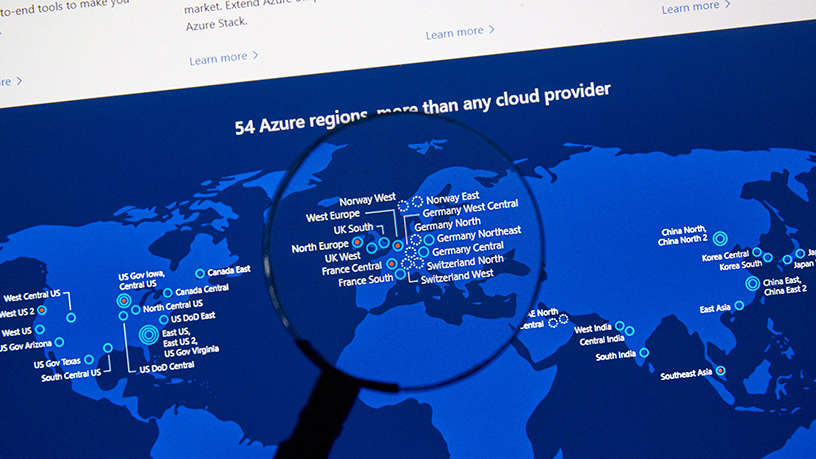Select the East Asia region marker

(740, 306)
